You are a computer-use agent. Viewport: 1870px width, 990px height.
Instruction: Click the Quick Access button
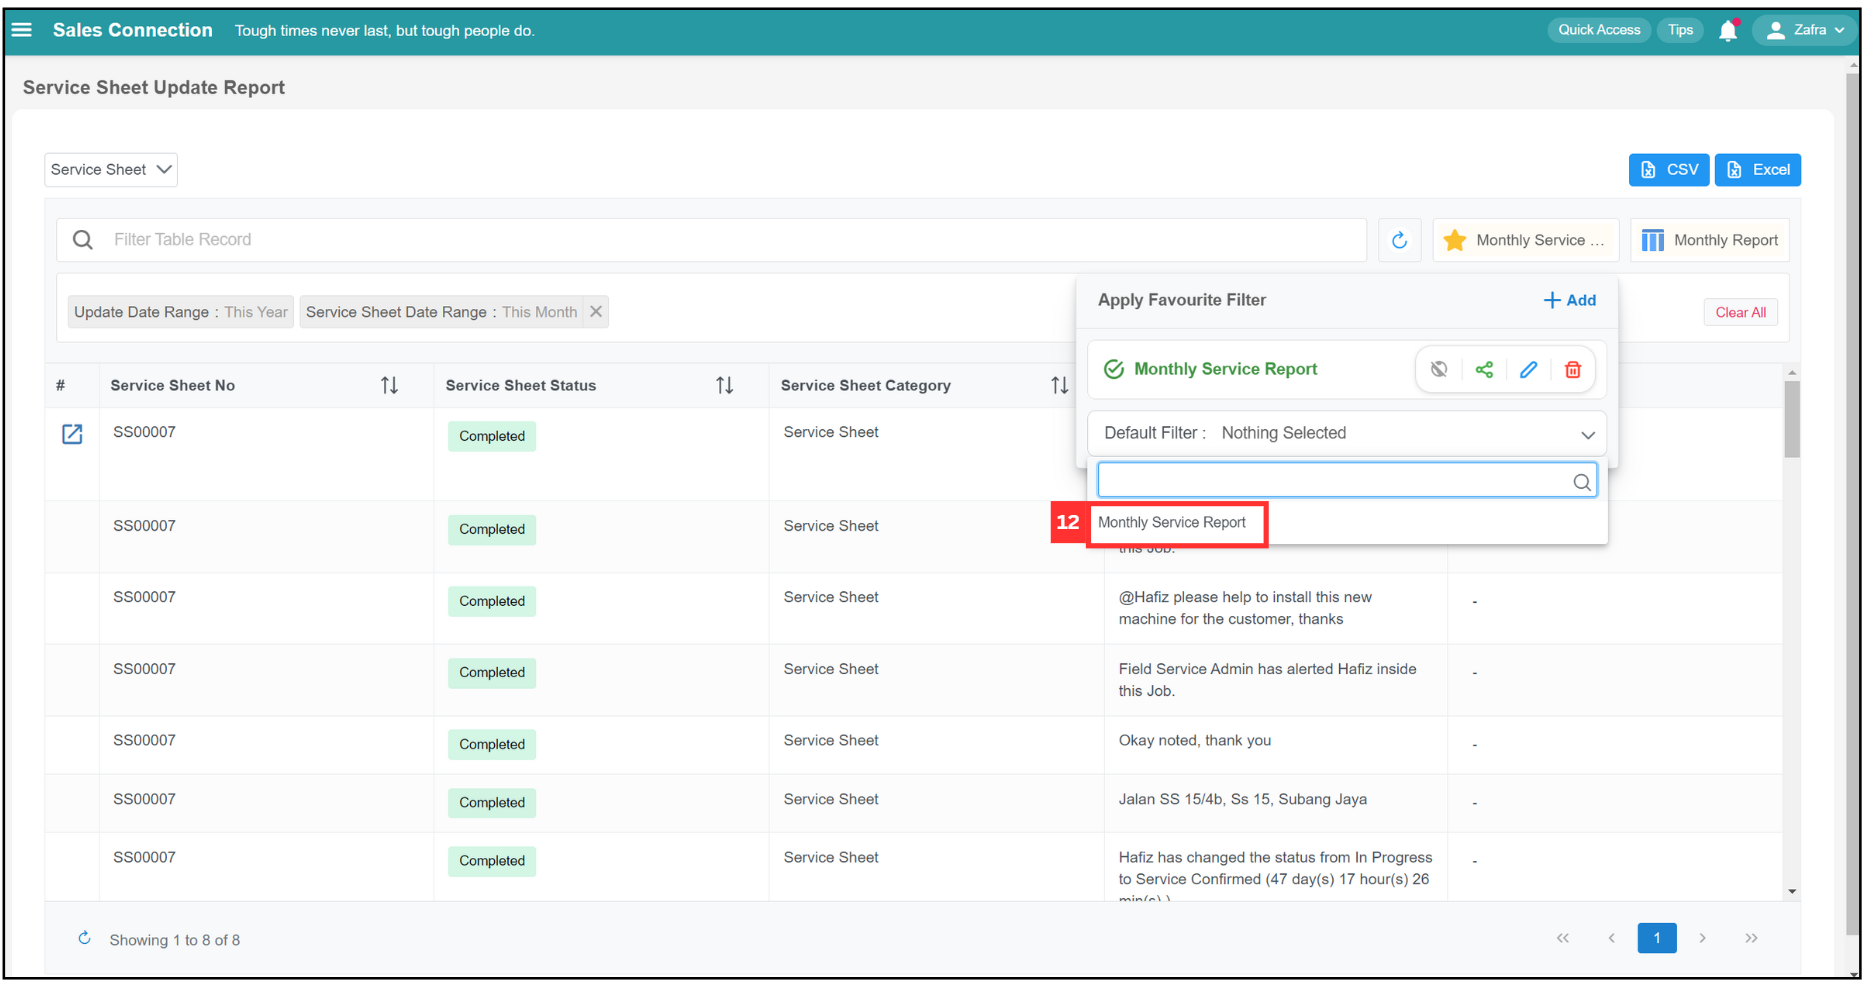click(x=1599, y=30)
